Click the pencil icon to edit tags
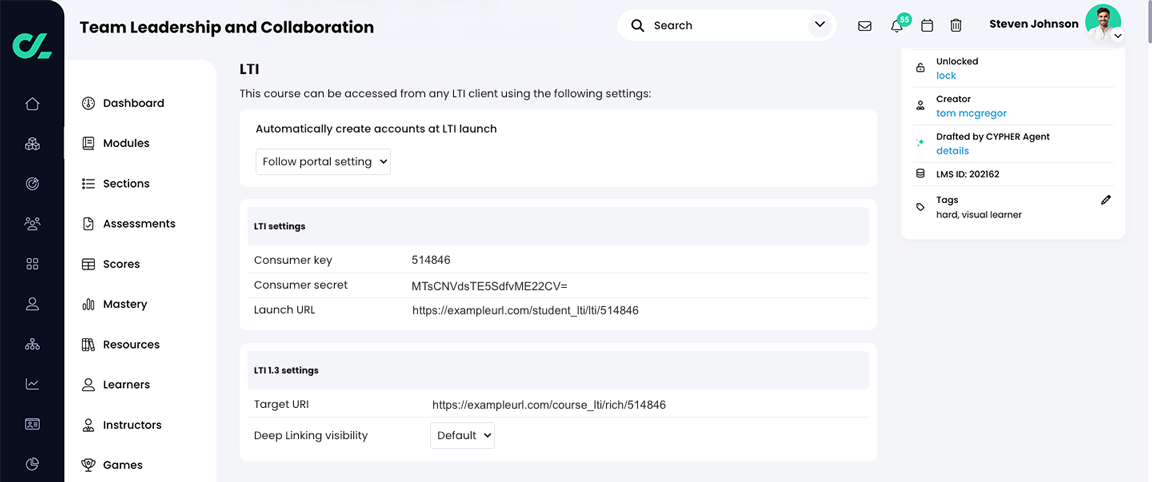1152x482 pixels. (x=1106, y=200)
